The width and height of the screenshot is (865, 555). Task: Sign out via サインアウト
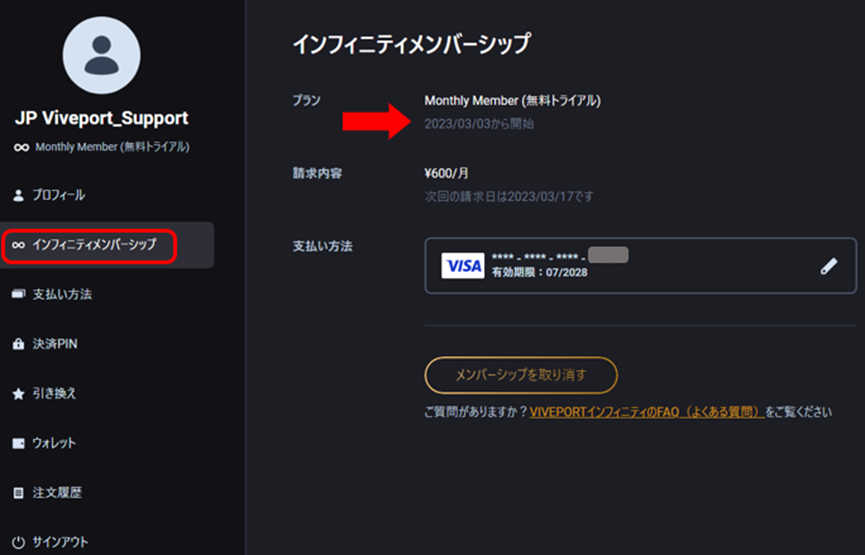pyautogui.click(x=60, y=542)
